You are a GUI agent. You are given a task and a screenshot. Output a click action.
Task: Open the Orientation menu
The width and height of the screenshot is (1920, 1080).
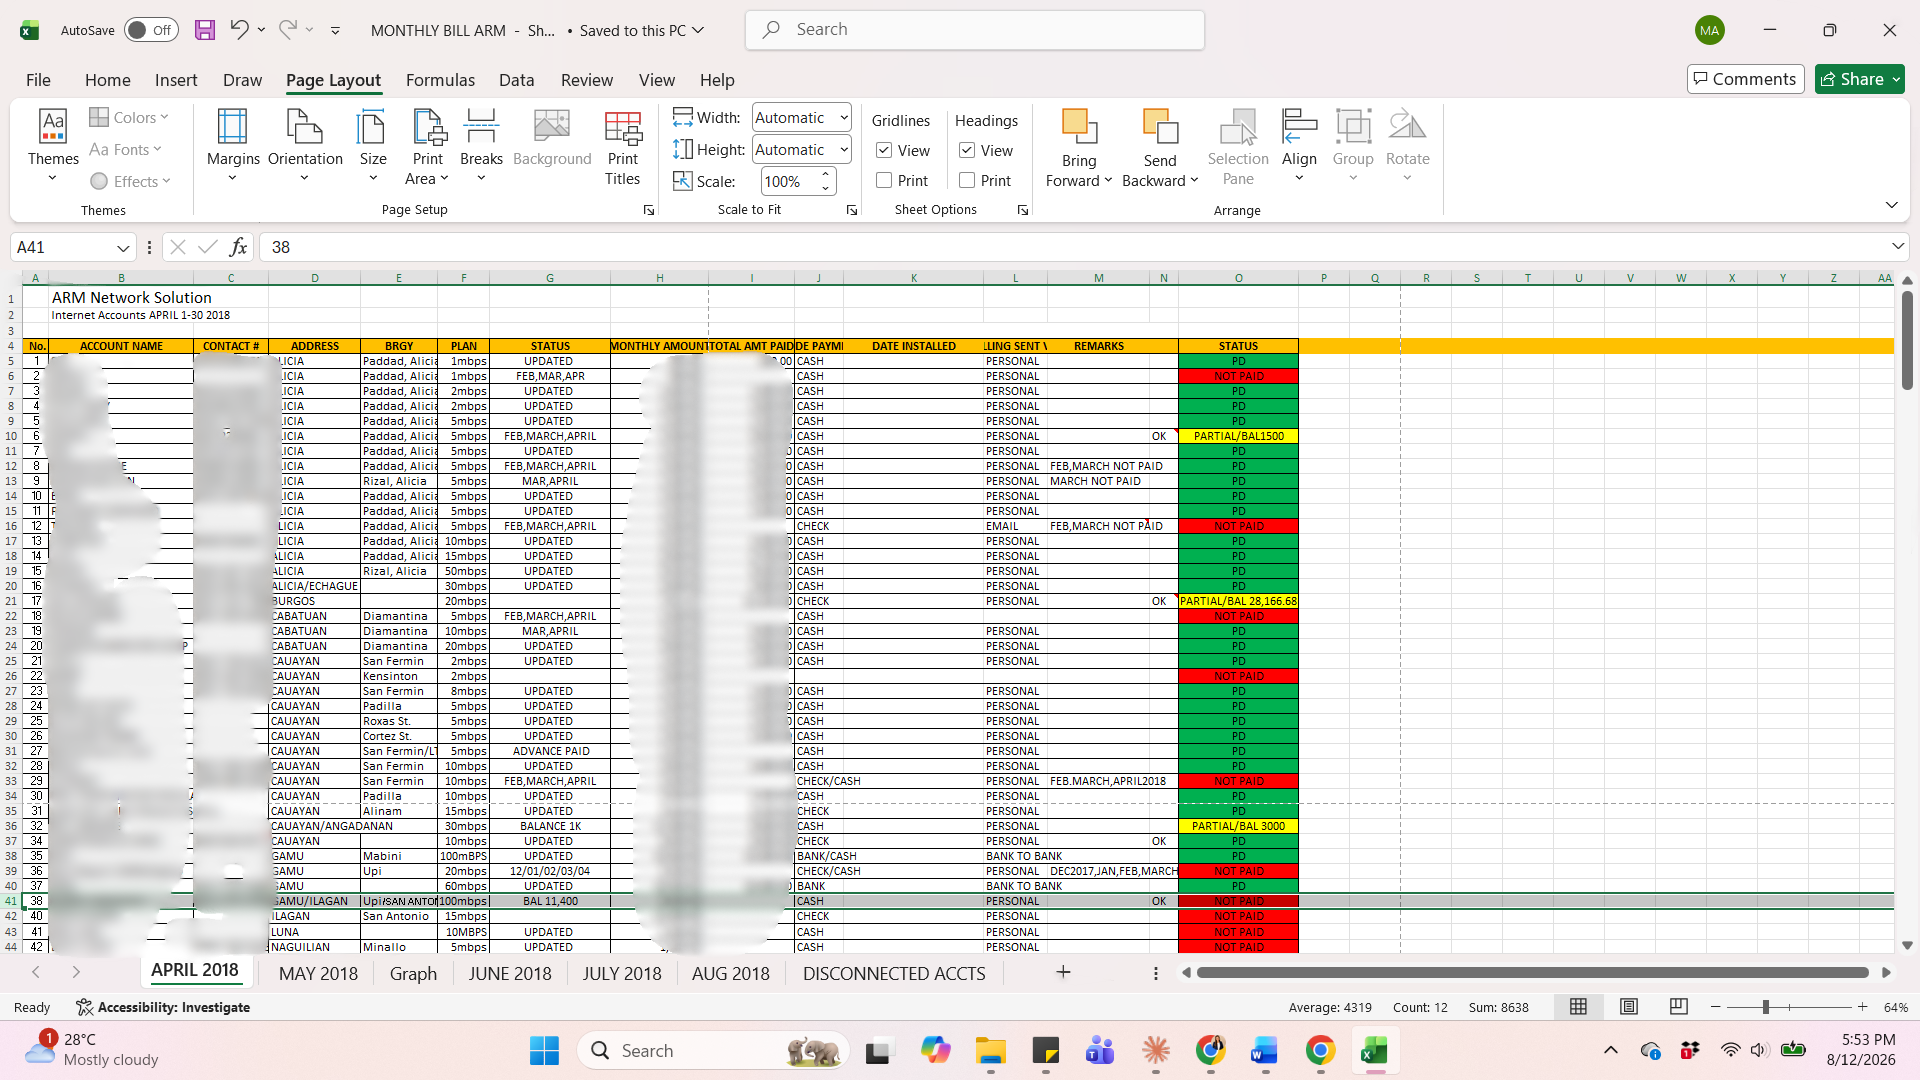305,146
